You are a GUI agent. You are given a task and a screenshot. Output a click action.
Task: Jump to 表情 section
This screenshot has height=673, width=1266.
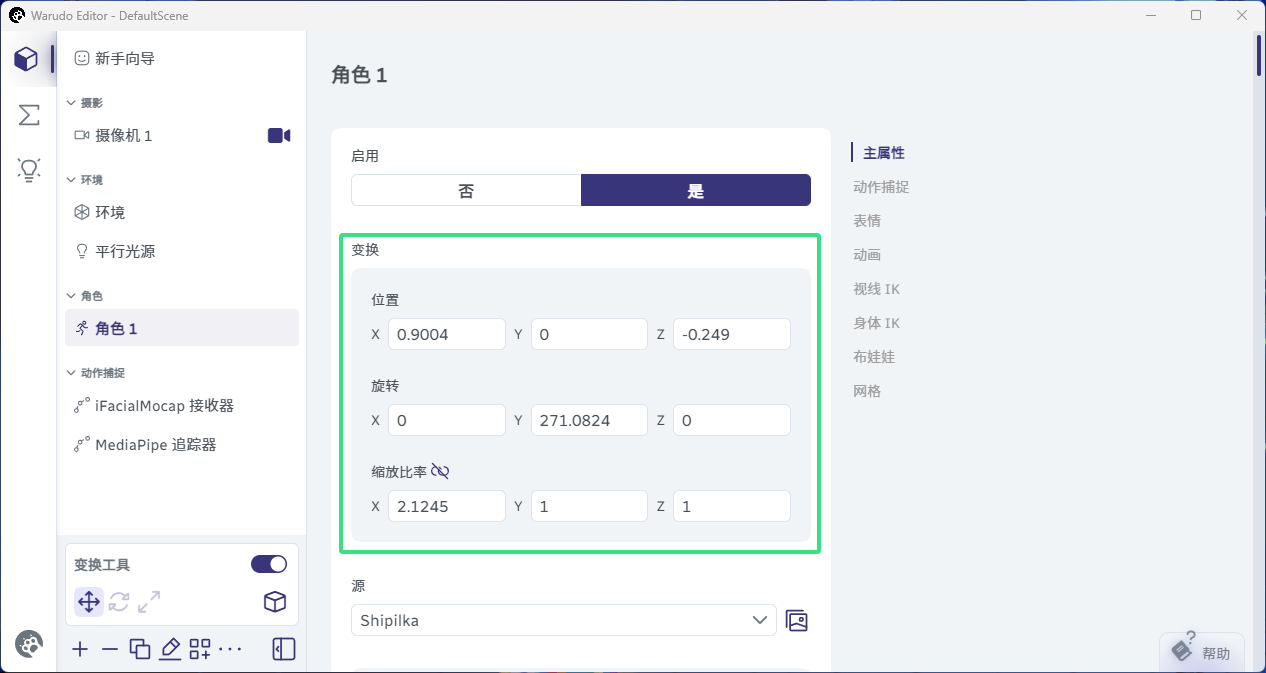[867, 221]
